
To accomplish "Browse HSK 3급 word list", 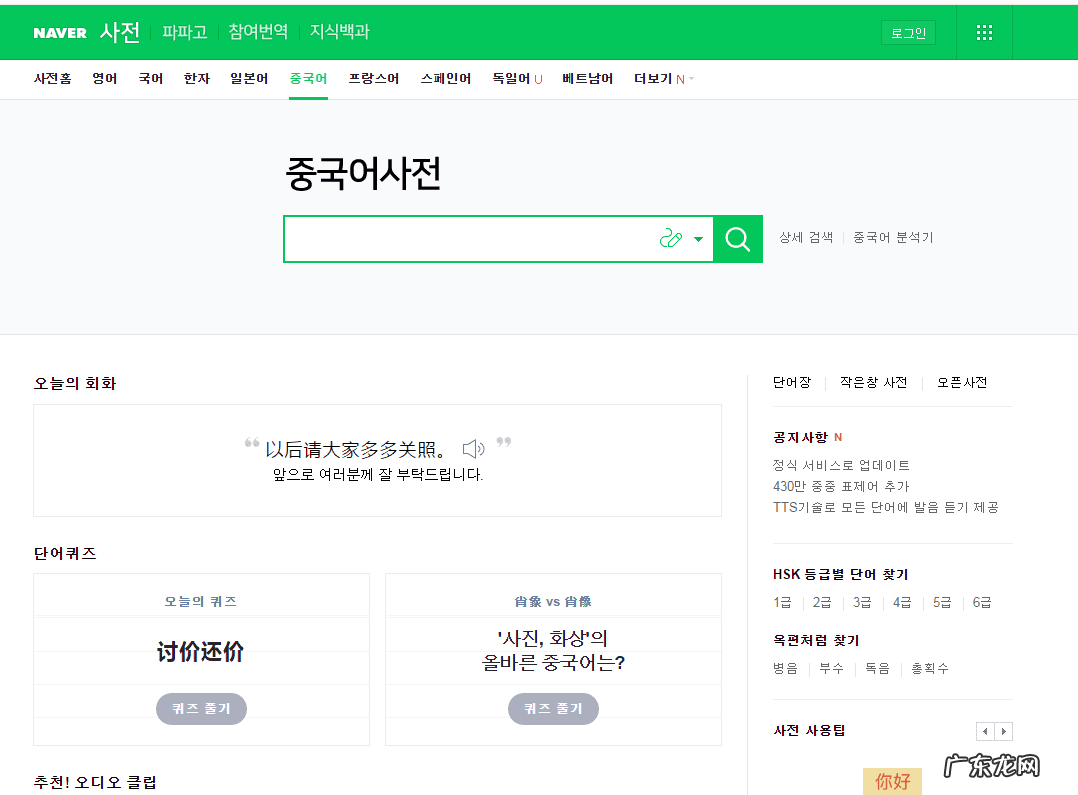I will [862, 602].
